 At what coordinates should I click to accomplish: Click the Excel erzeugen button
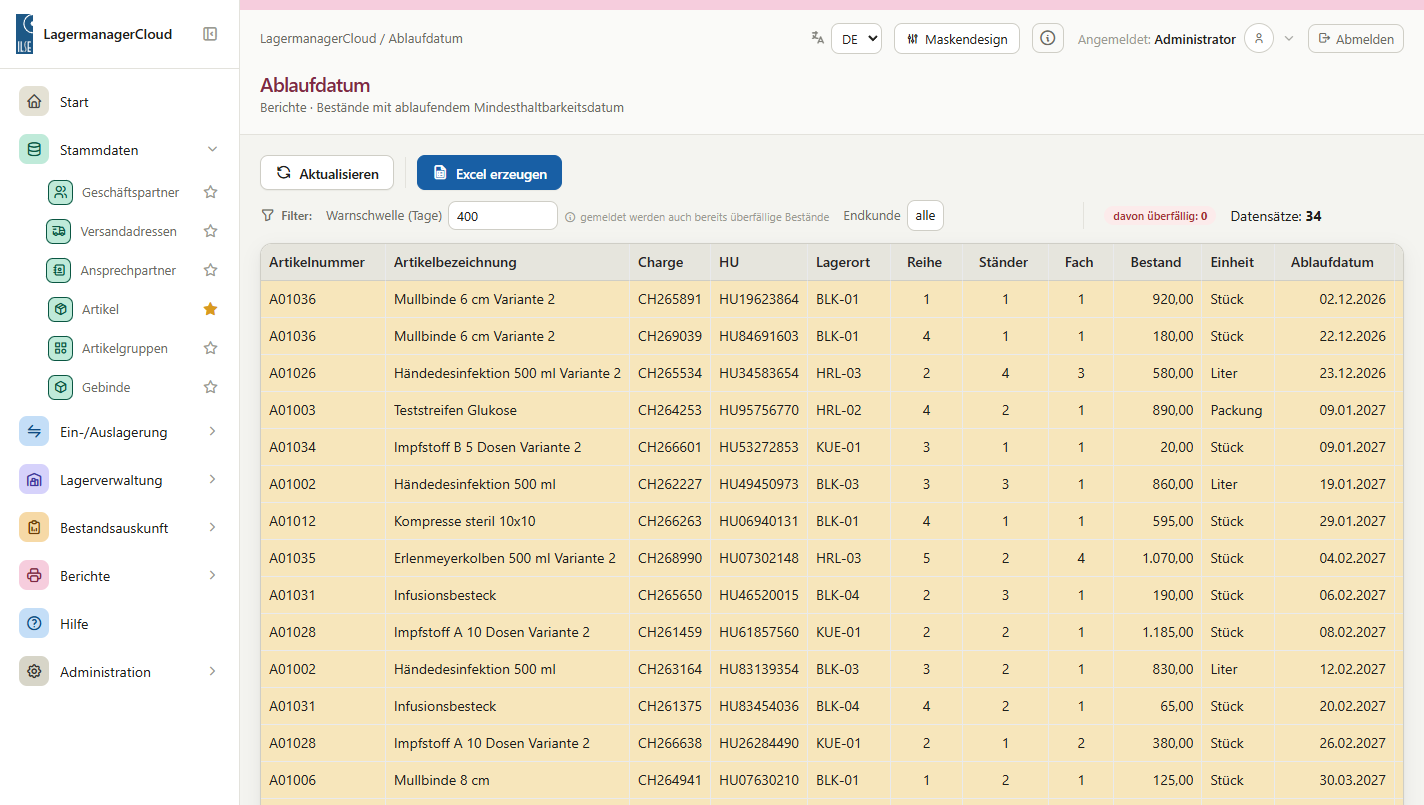(489, 173)
